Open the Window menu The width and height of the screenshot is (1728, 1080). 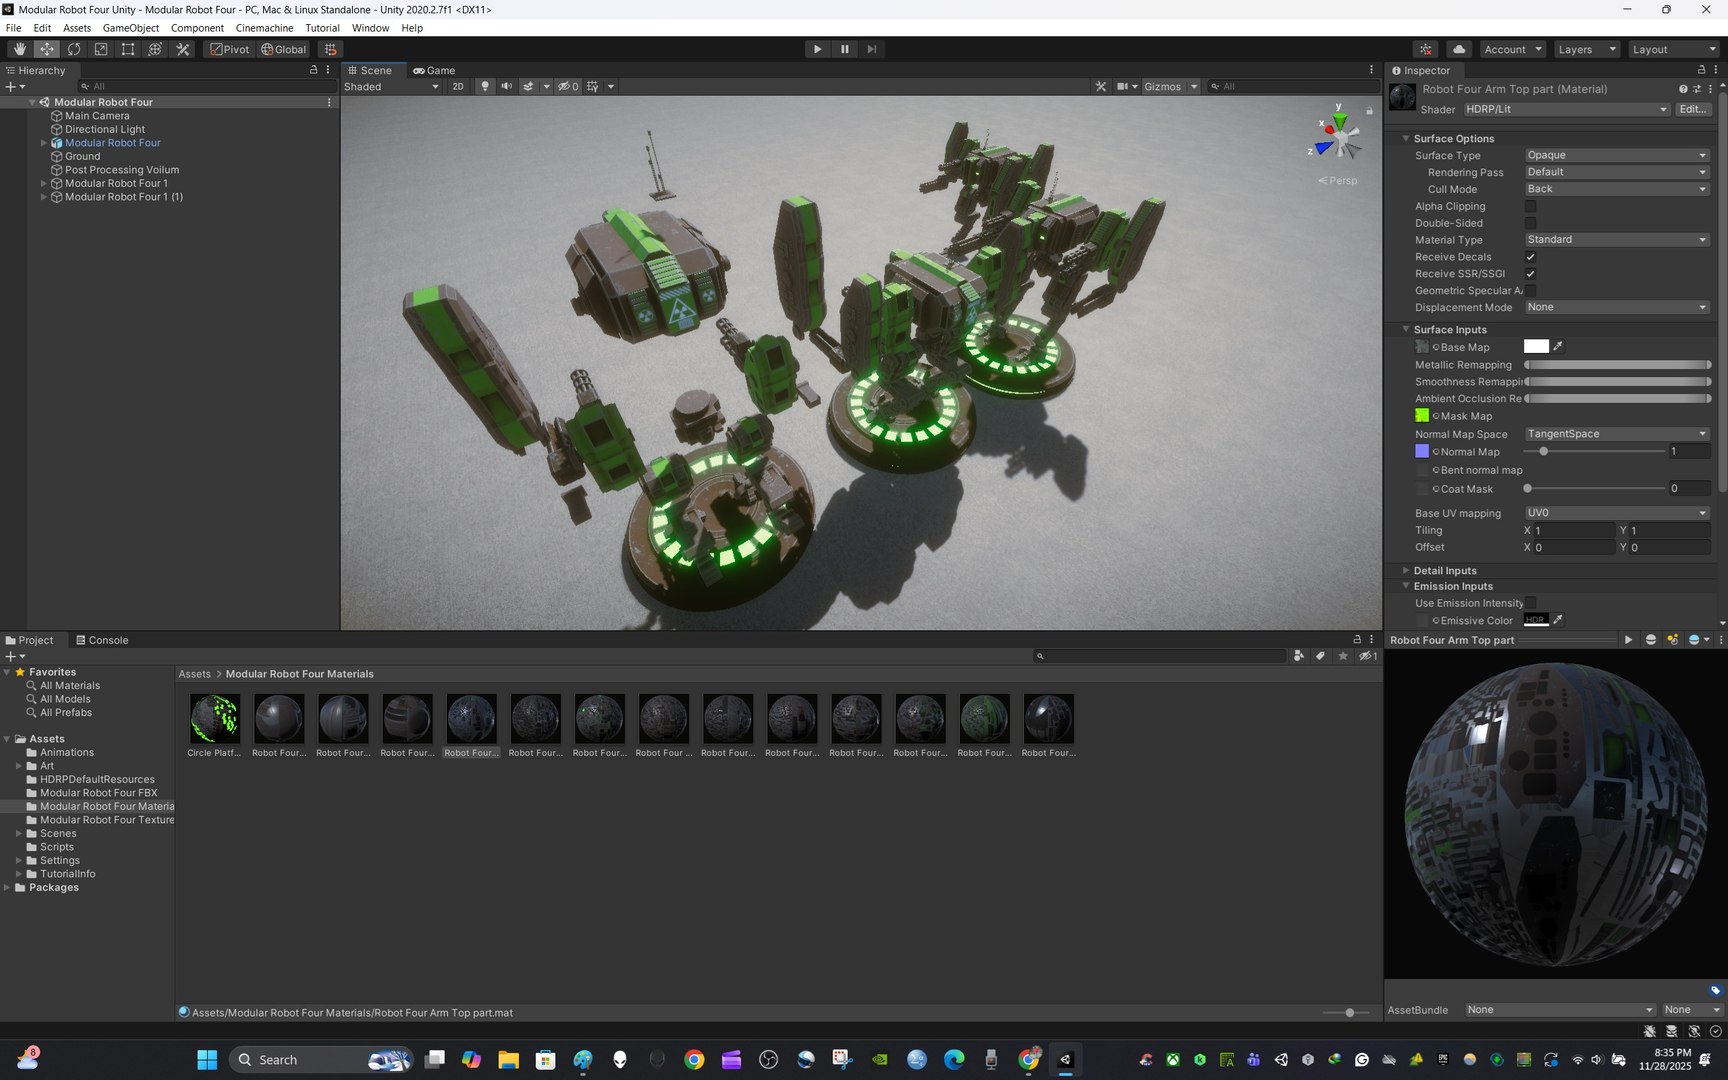pyautogui.click(x=370, y=28)
